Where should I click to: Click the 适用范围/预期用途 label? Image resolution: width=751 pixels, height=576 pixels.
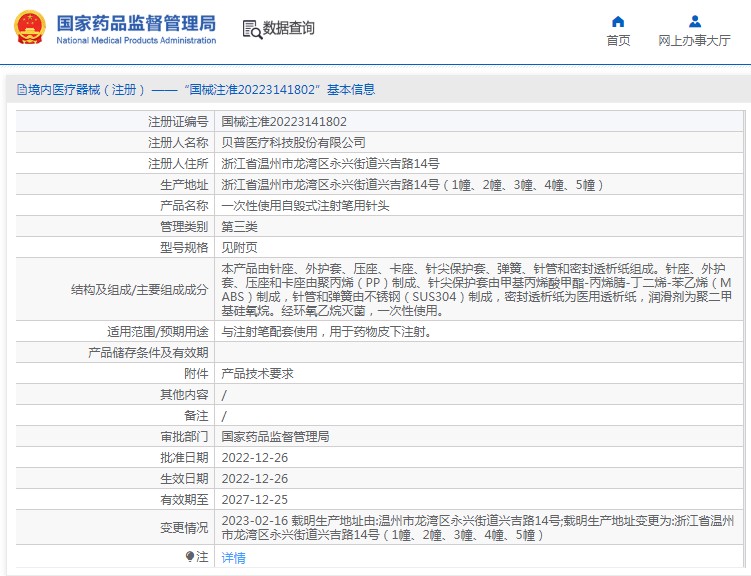[158, 332]
